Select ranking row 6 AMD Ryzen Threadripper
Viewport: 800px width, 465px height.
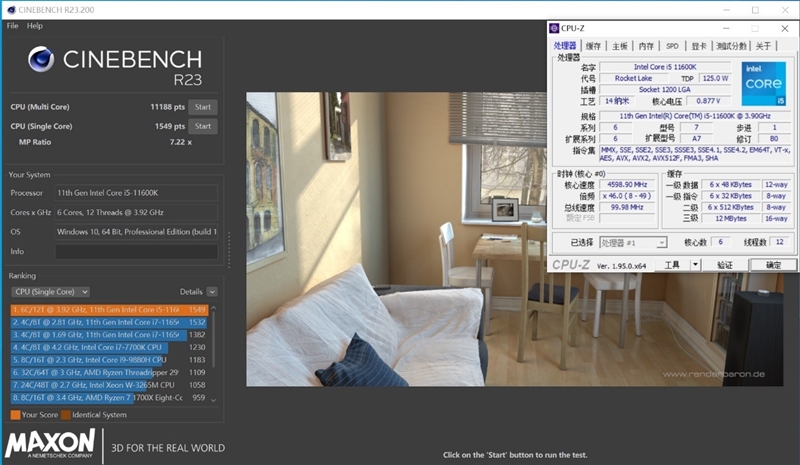(x=109, y=373)
